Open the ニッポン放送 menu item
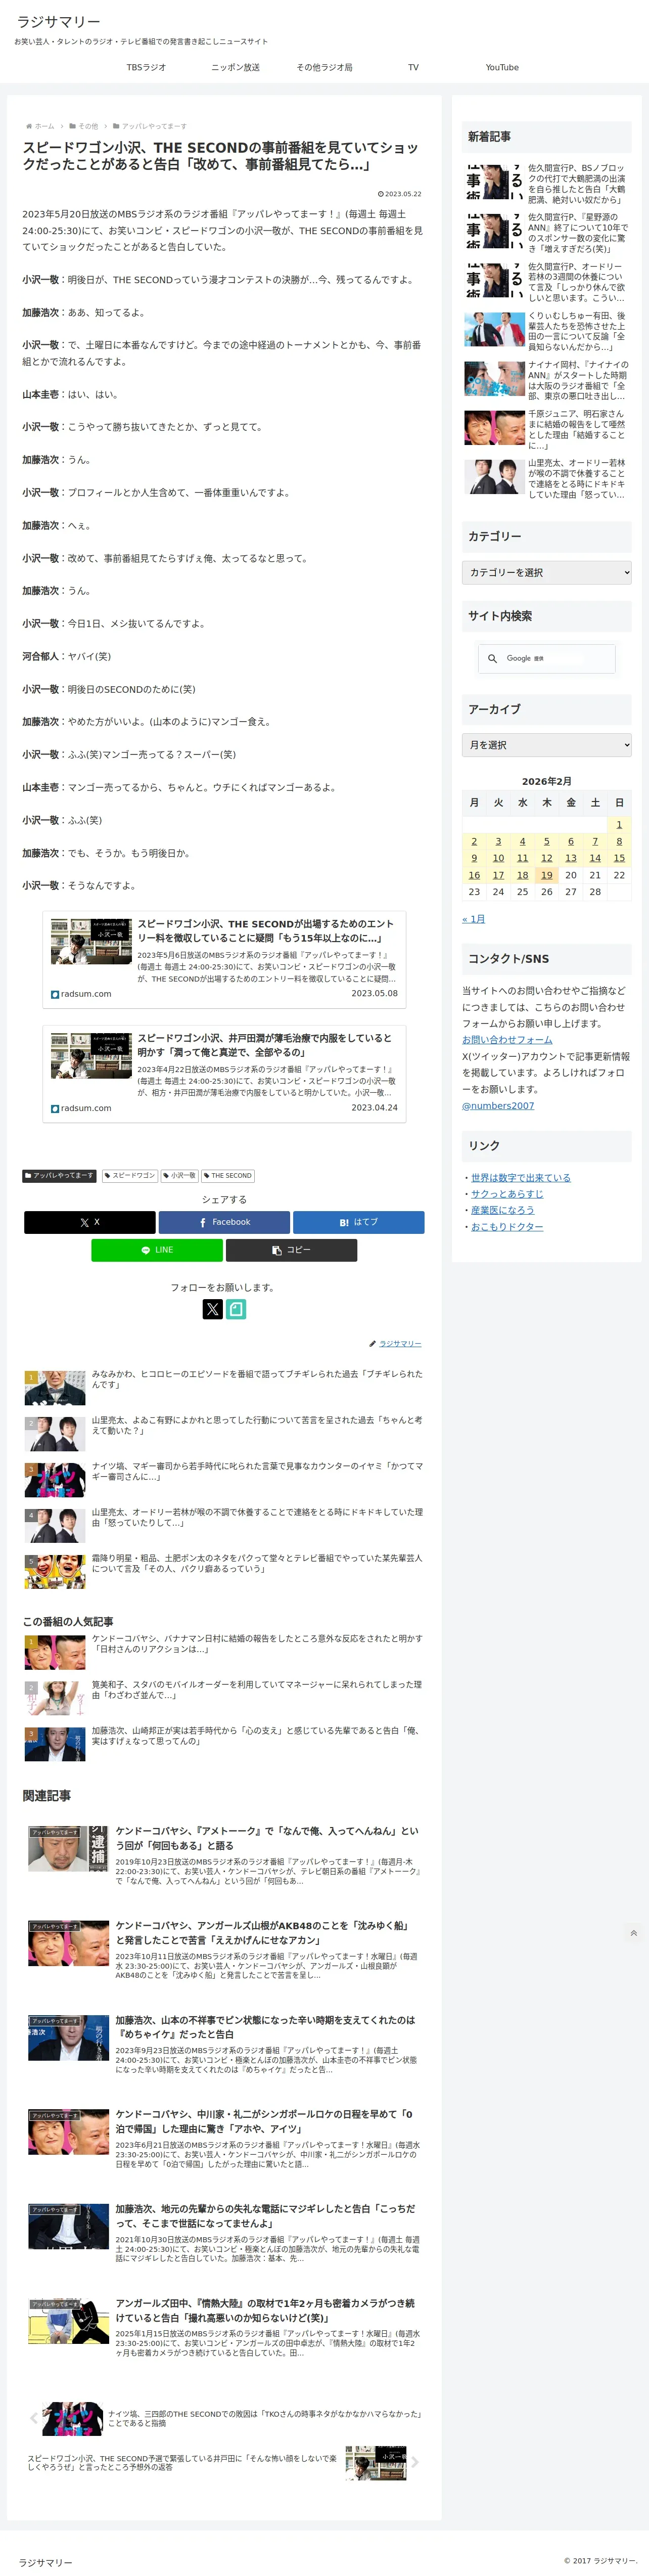 click(235, 67)
